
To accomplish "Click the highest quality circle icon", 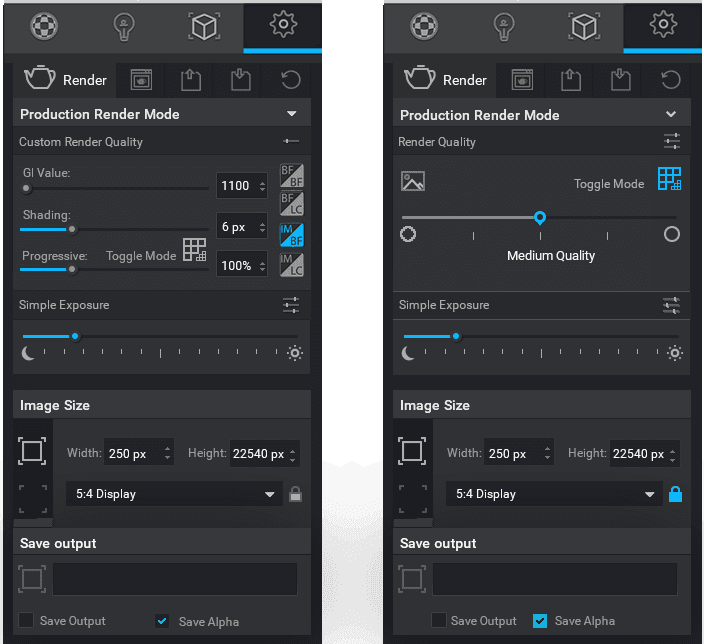I will 672,234.
